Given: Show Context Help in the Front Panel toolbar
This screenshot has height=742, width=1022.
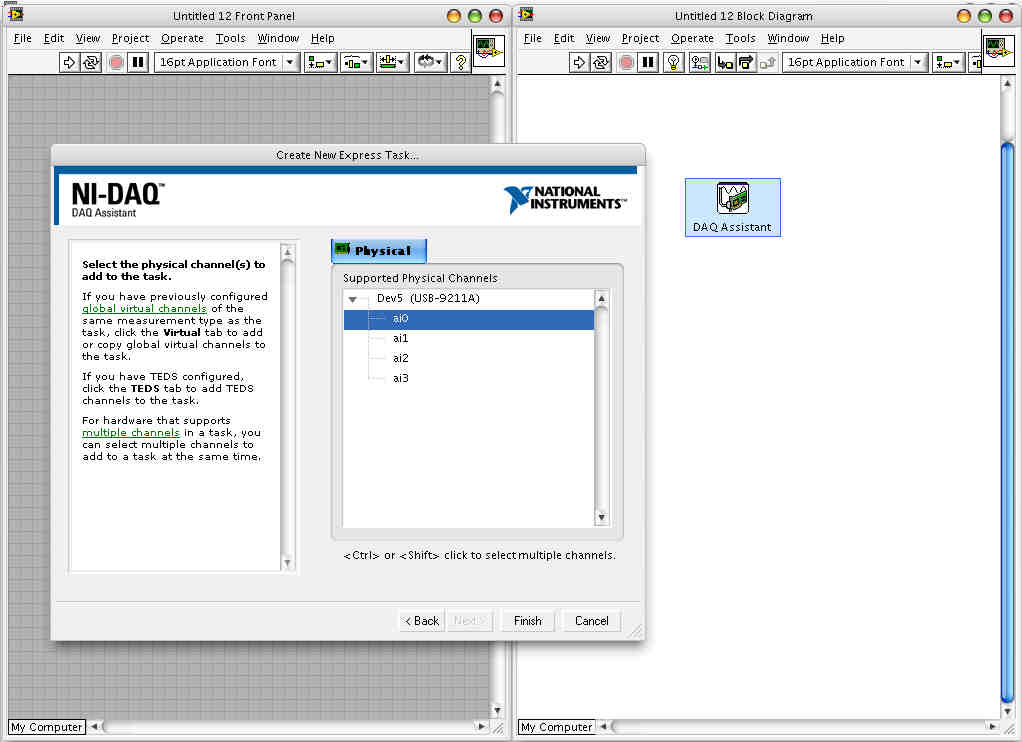Looking at the screenshot, I should click(461, 62).
